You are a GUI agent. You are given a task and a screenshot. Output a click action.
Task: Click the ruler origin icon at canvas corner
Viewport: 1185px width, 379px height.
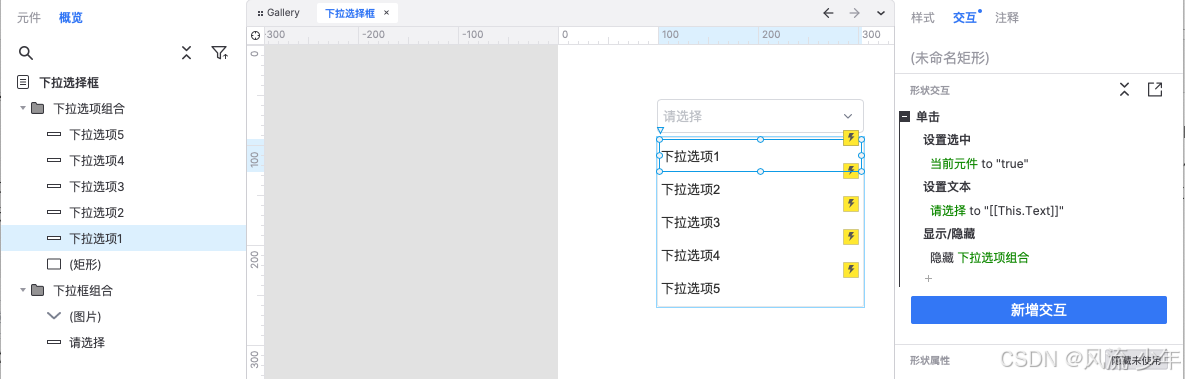[x=255, y=36]
